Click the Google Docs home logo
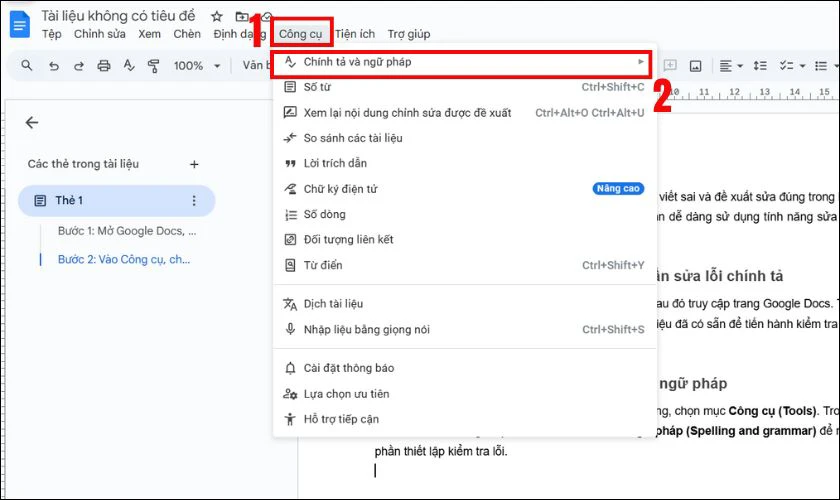Viewport: 840px width, 500px height. [20, 24]
